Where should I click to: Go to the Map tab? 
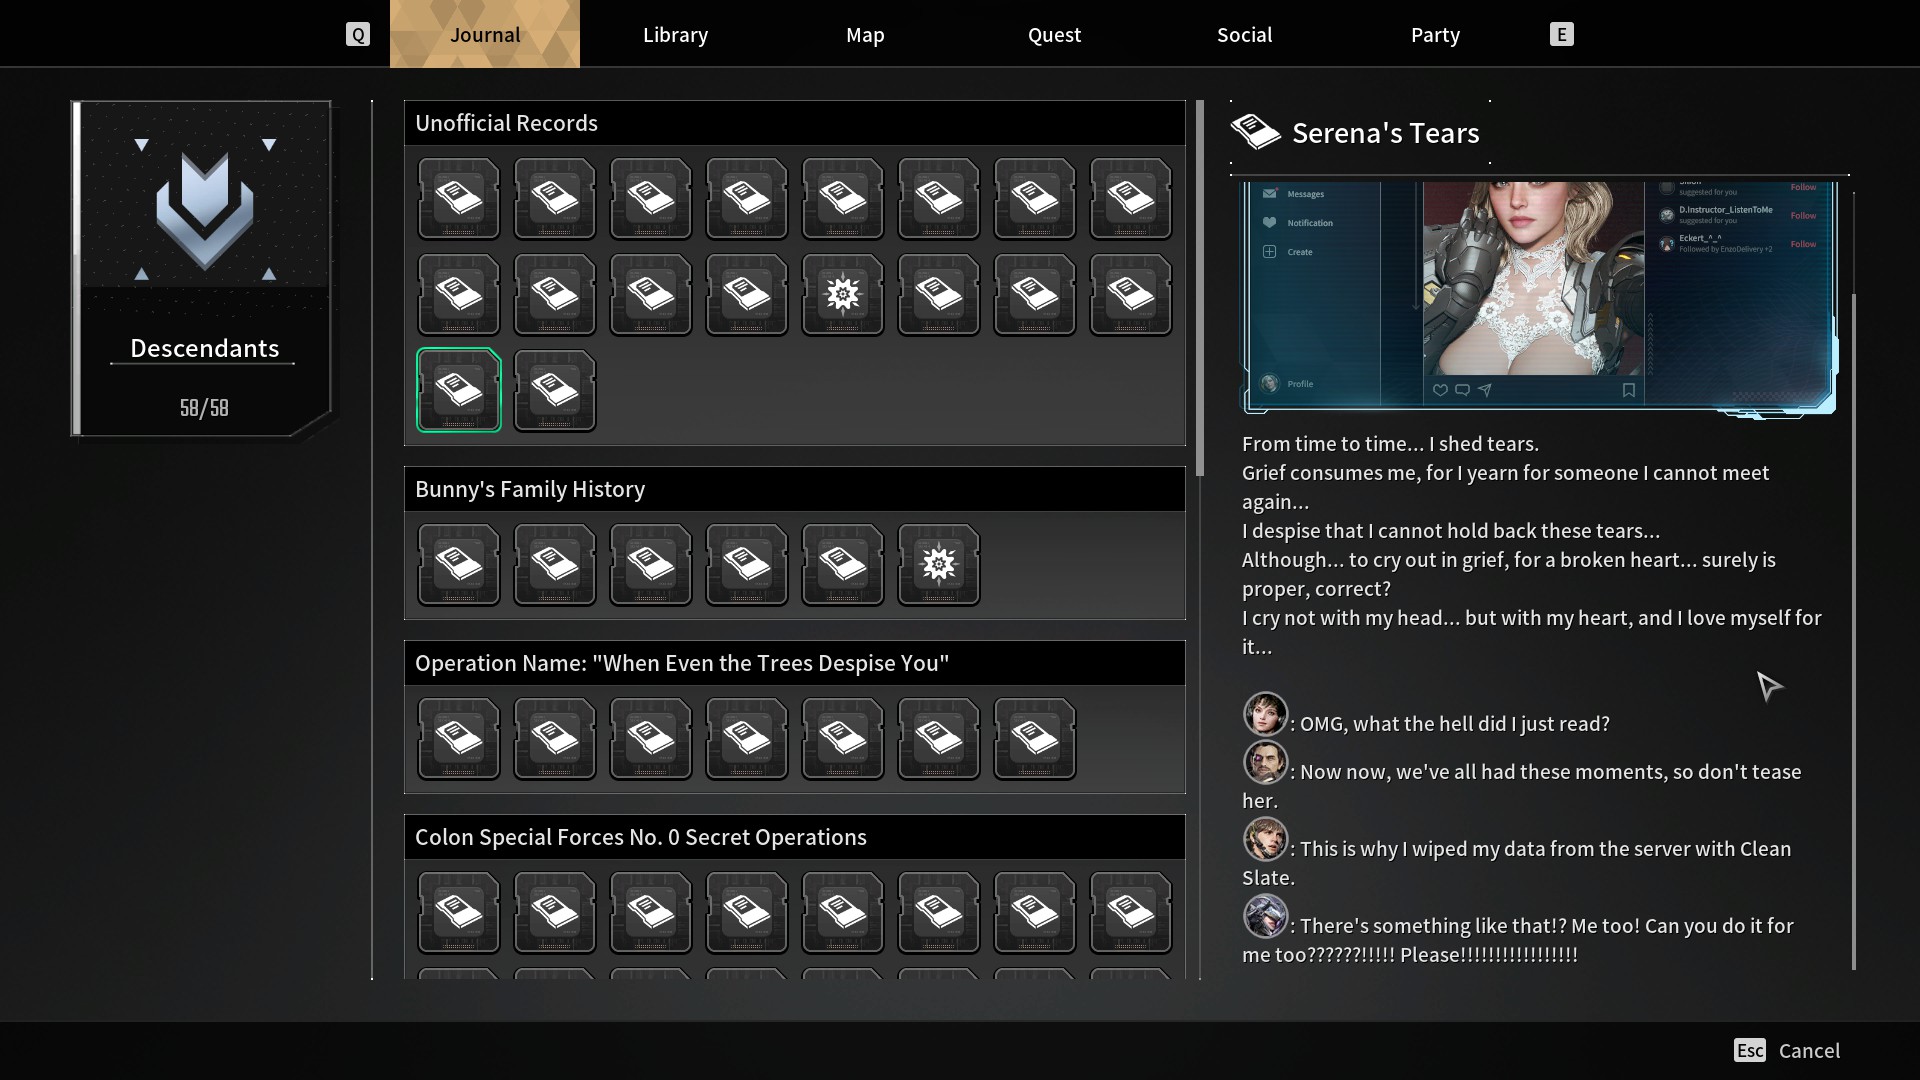click(x=865, y=35)
